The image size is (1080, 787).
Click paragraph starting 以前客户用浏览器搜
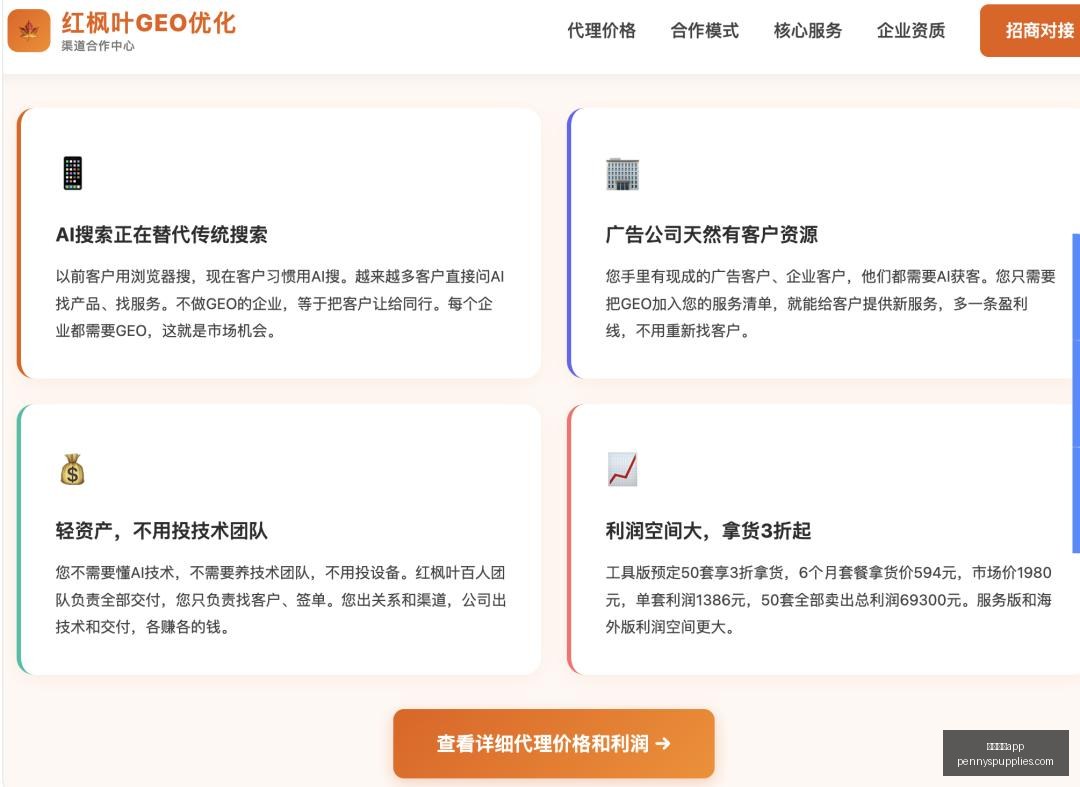[280, 304]
